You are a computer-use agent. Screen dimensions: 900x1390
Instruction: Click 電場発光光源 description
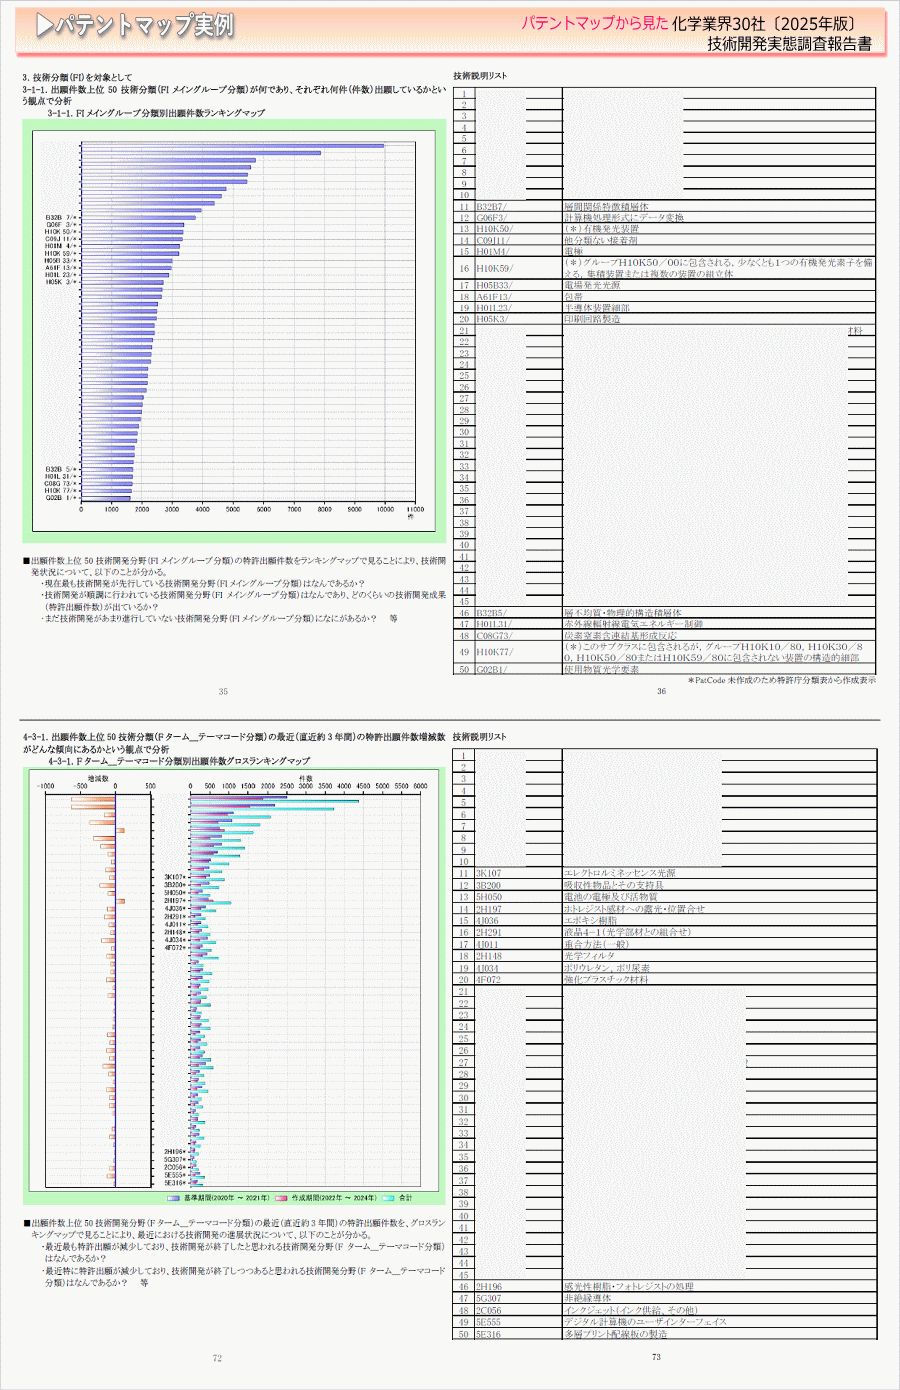[592, 285]
